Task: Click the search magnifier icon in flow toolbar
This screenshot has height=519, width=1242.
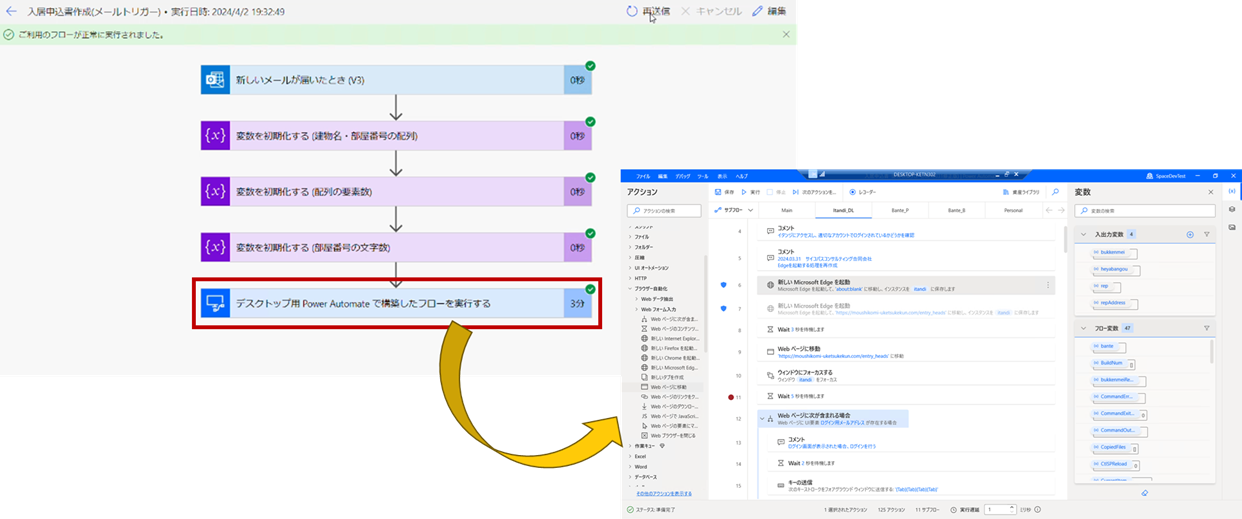Action: point(1054,191)
